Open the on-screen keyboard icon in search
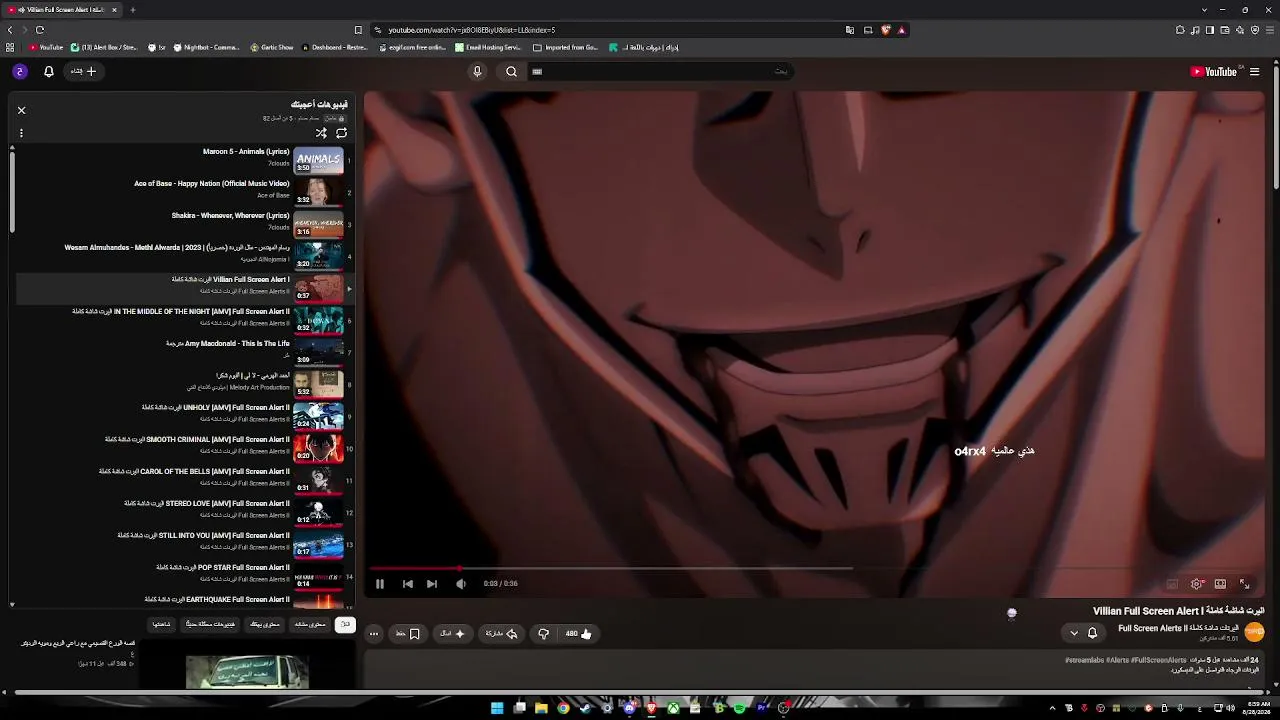1280x720 pixels. tap(537, 72)
